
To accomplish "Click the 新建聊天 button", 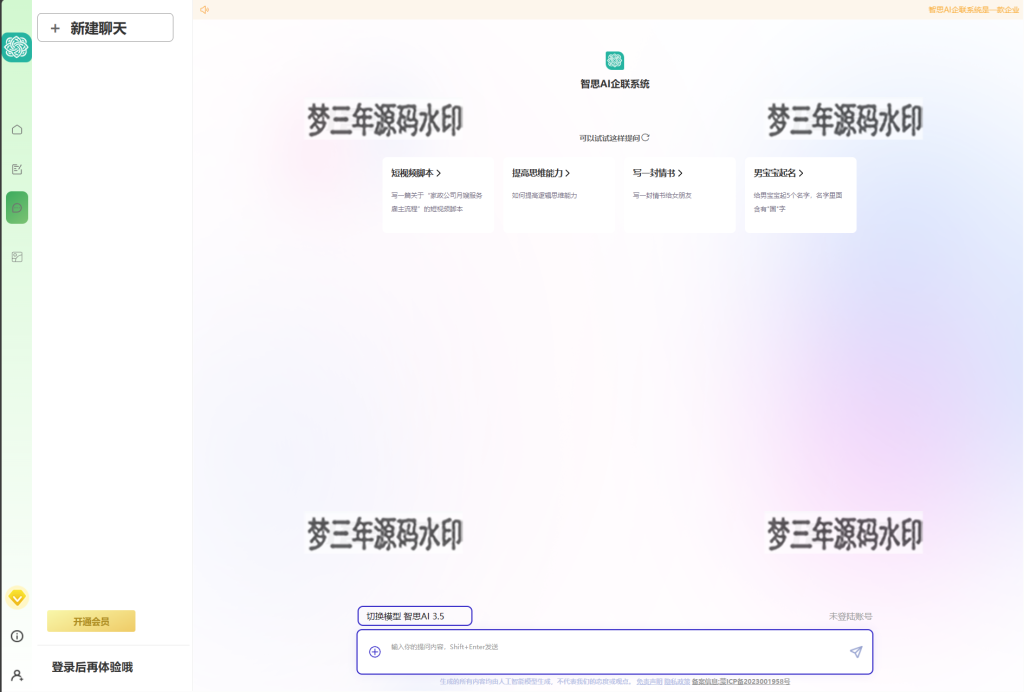I will coord(105,28).
